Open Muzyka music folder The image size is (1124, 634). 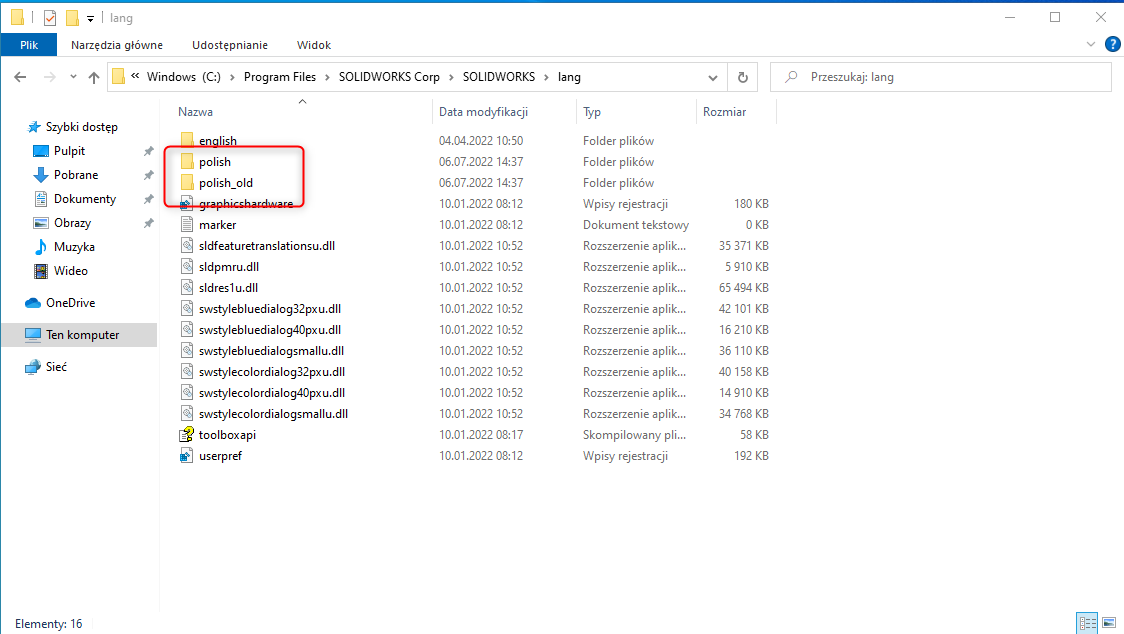[74, 247]
